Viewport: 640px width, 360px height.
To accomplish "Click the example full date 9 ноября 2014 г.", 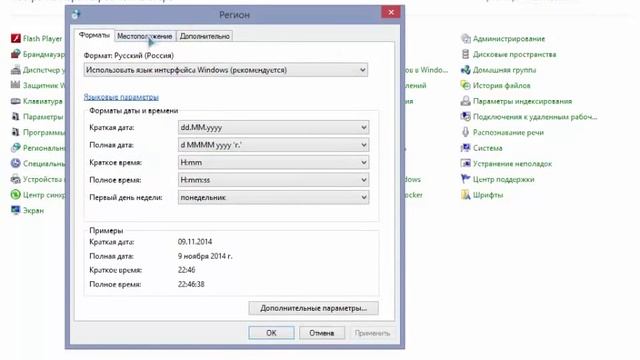I will pyautogui.click(x=205, y=256).
